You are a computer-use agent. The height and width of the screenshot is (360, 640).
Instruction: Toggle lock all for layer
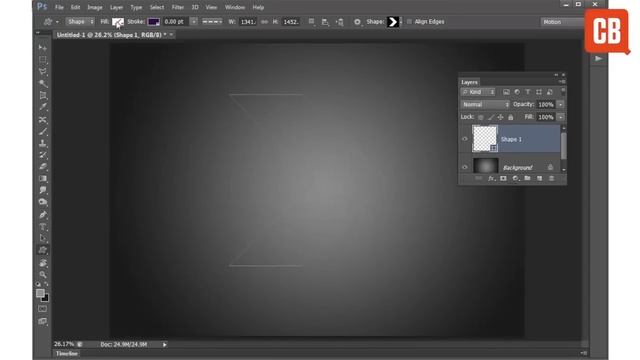point(511,118)
